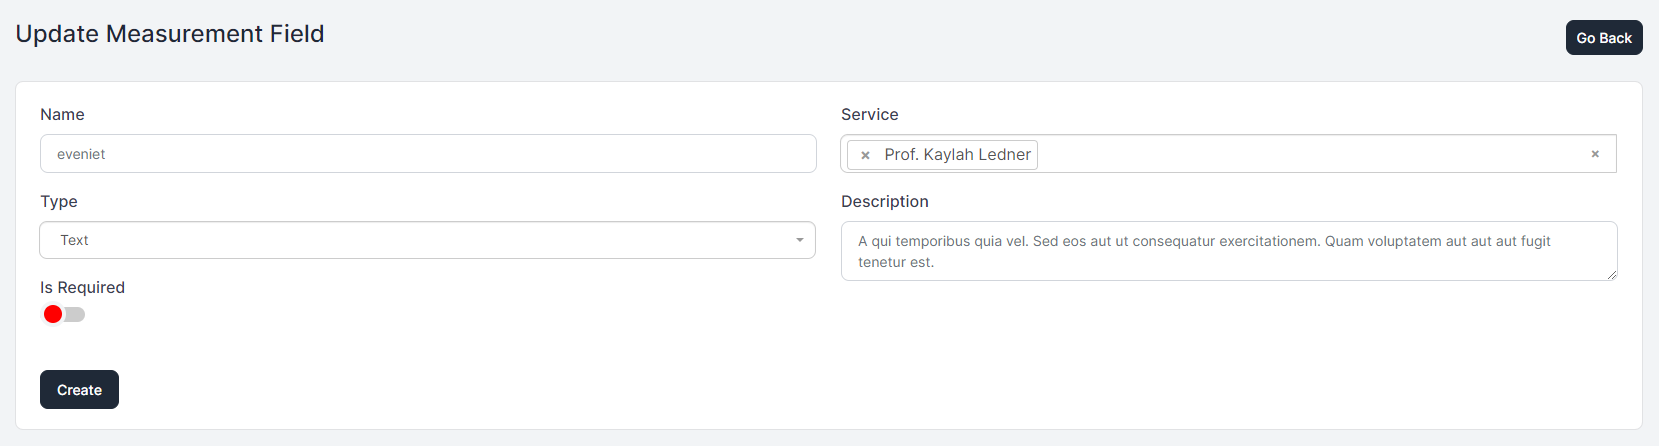Click the Type field label
The height and width of the screenshot is (446, 1659).
coord(59,201)
